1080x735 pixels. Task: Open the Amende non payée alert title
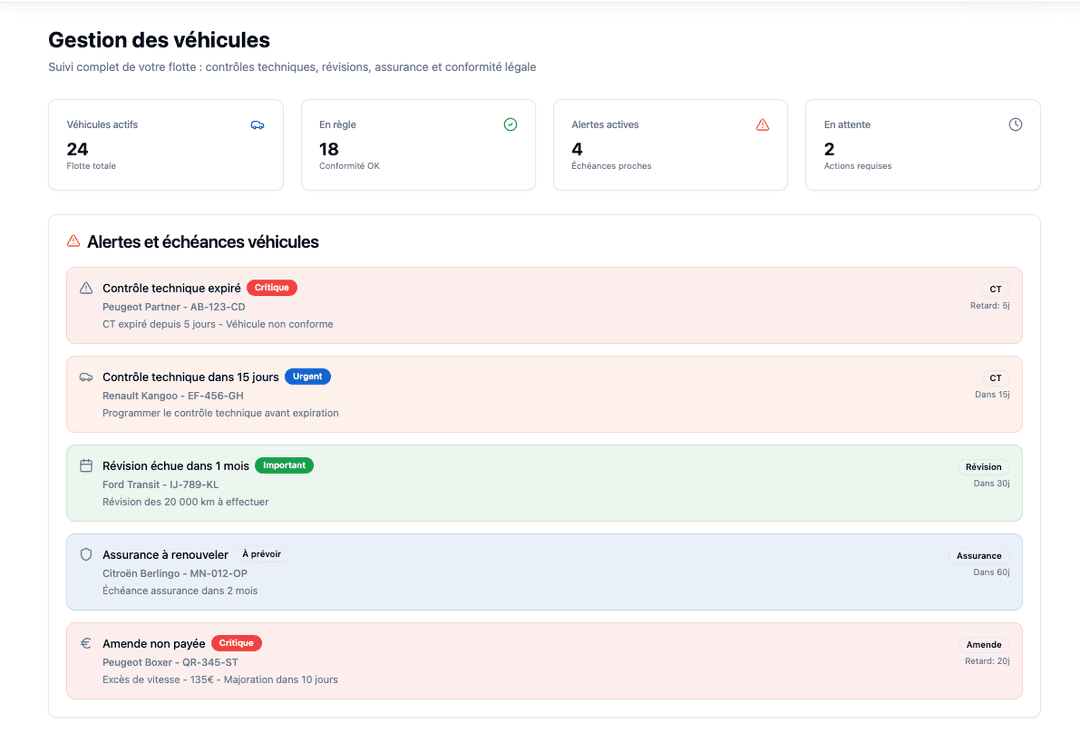tap(154, 644)
